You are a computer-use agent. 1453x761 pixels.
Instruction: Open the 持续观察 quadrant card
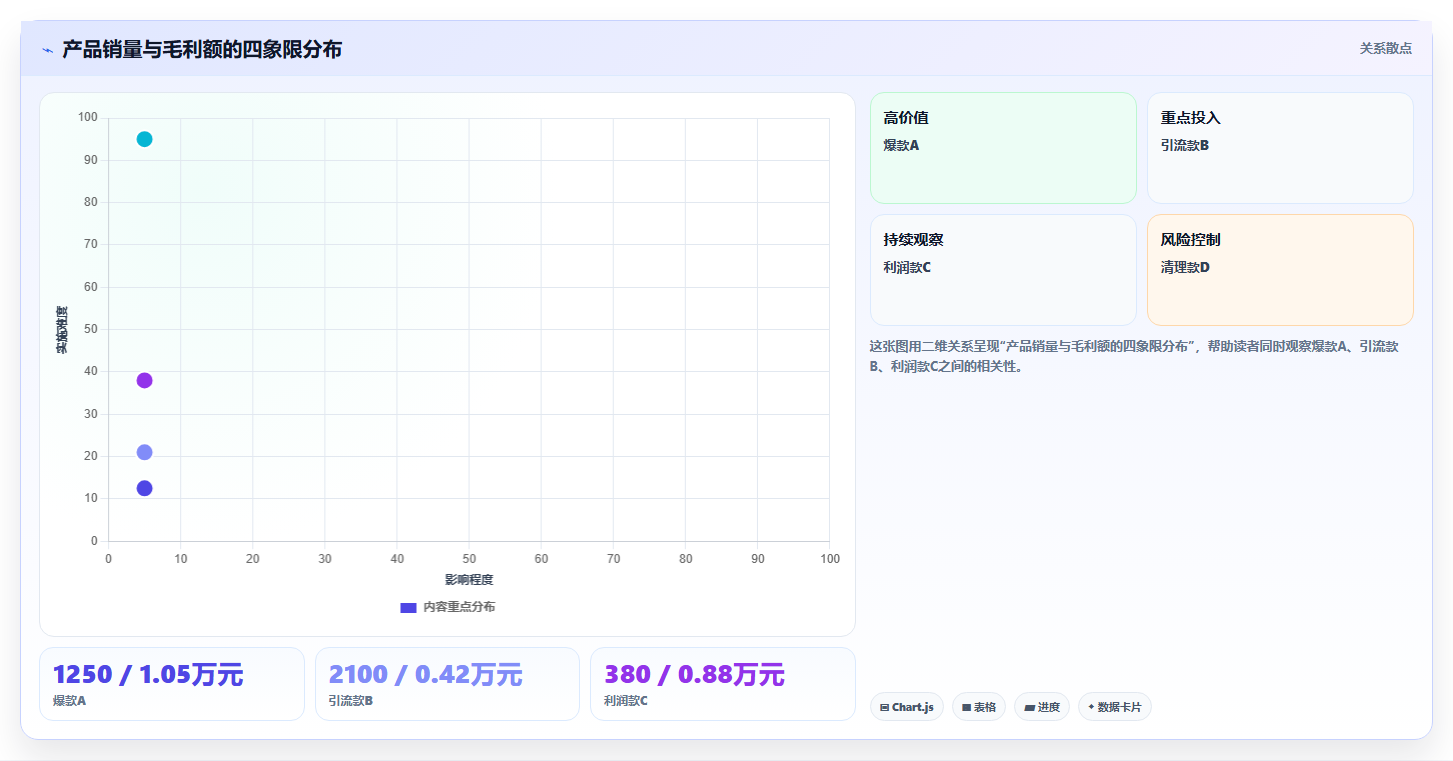click(x=1003, y=270)
